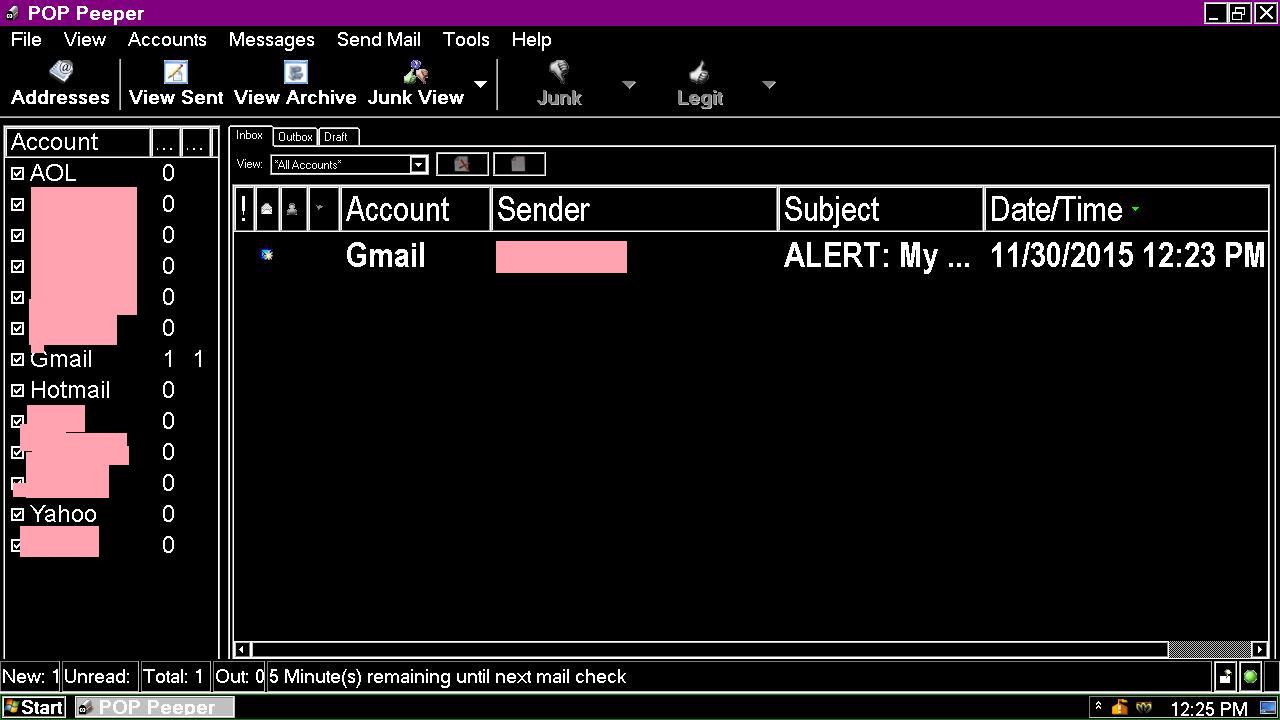Screen dimensions: 1280x720
Task: Sort messages by Account column header
Action: 416,209
